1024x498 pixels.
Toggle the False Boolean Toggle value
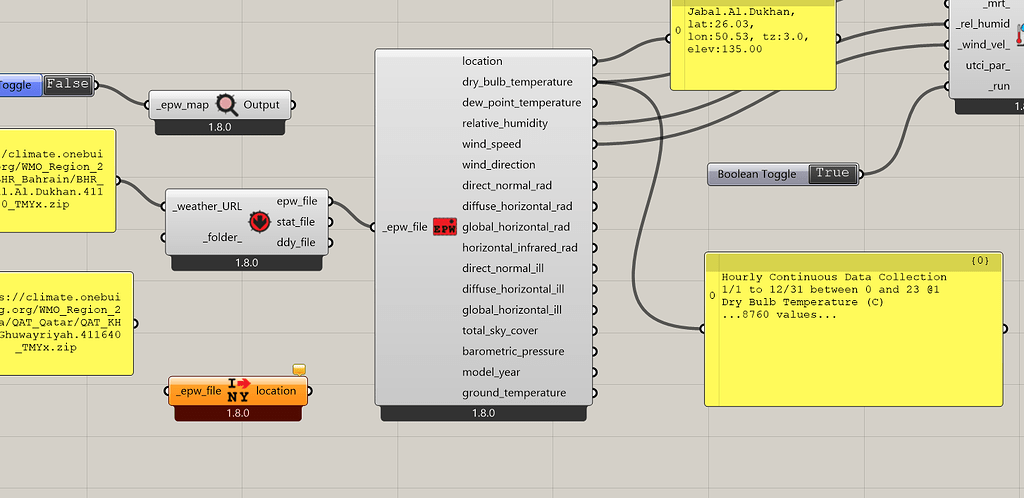(67, 85)
